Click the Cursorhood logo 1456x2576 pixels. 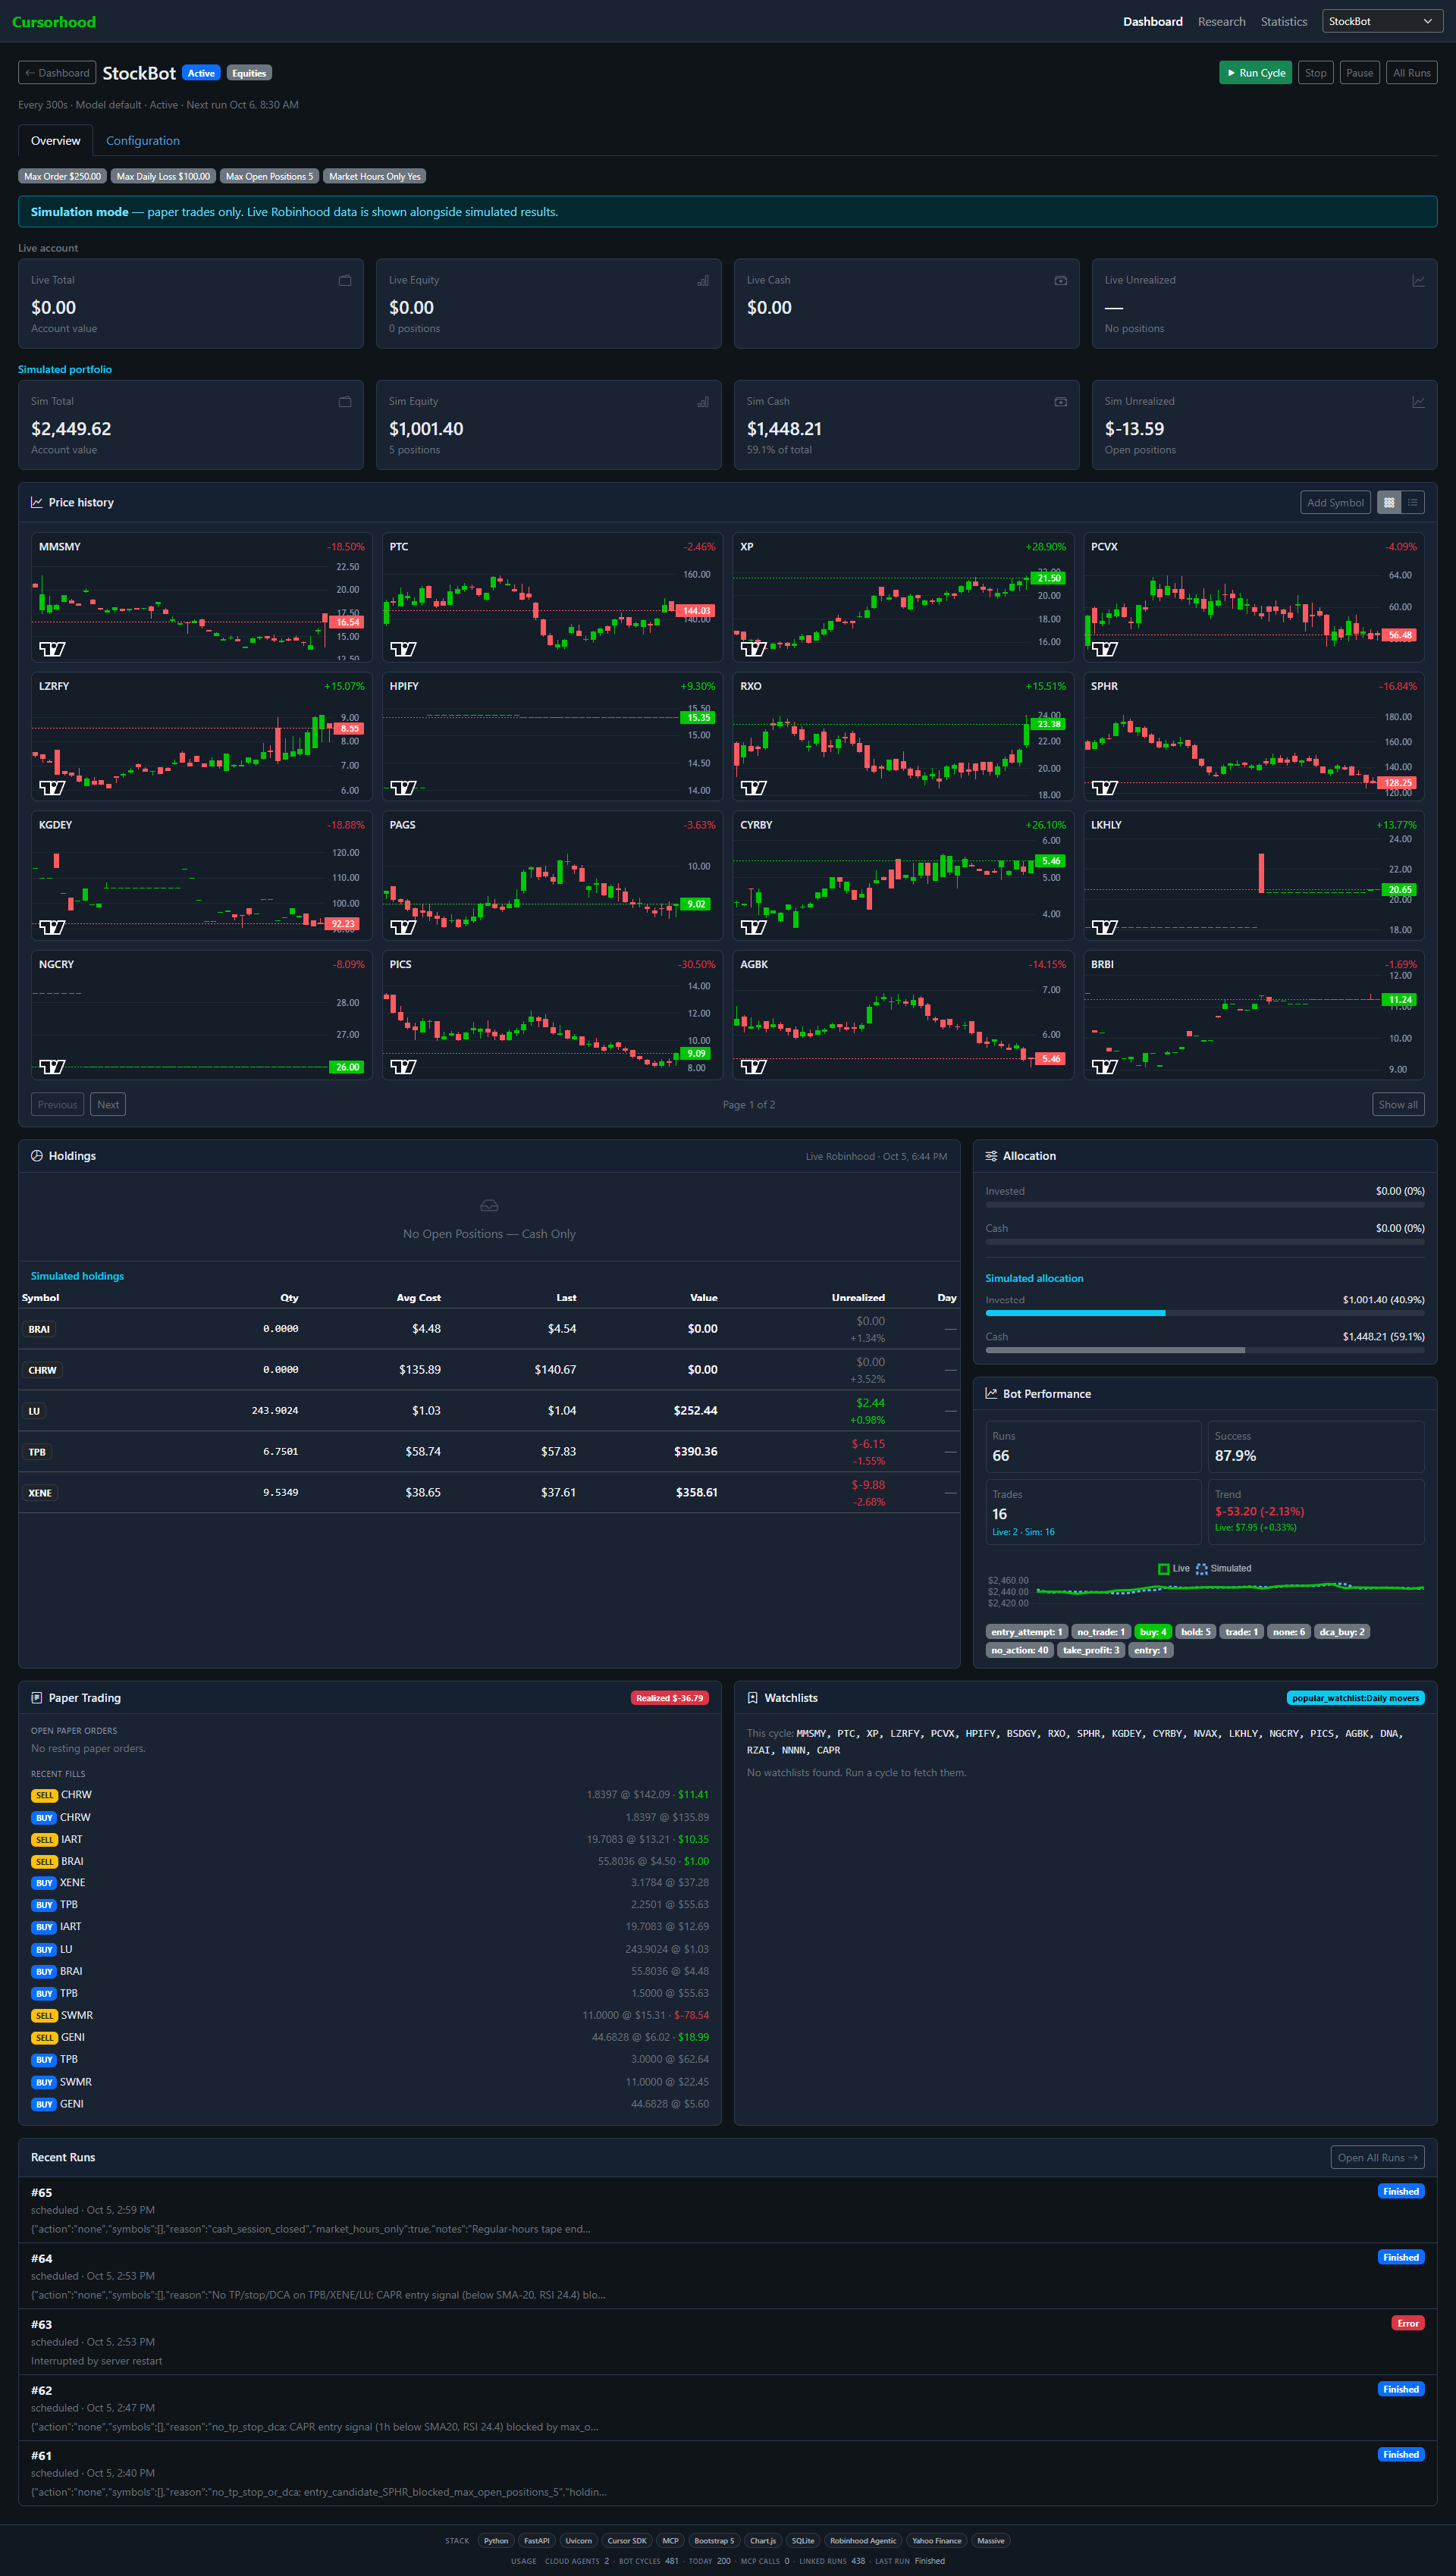[54, 22]
